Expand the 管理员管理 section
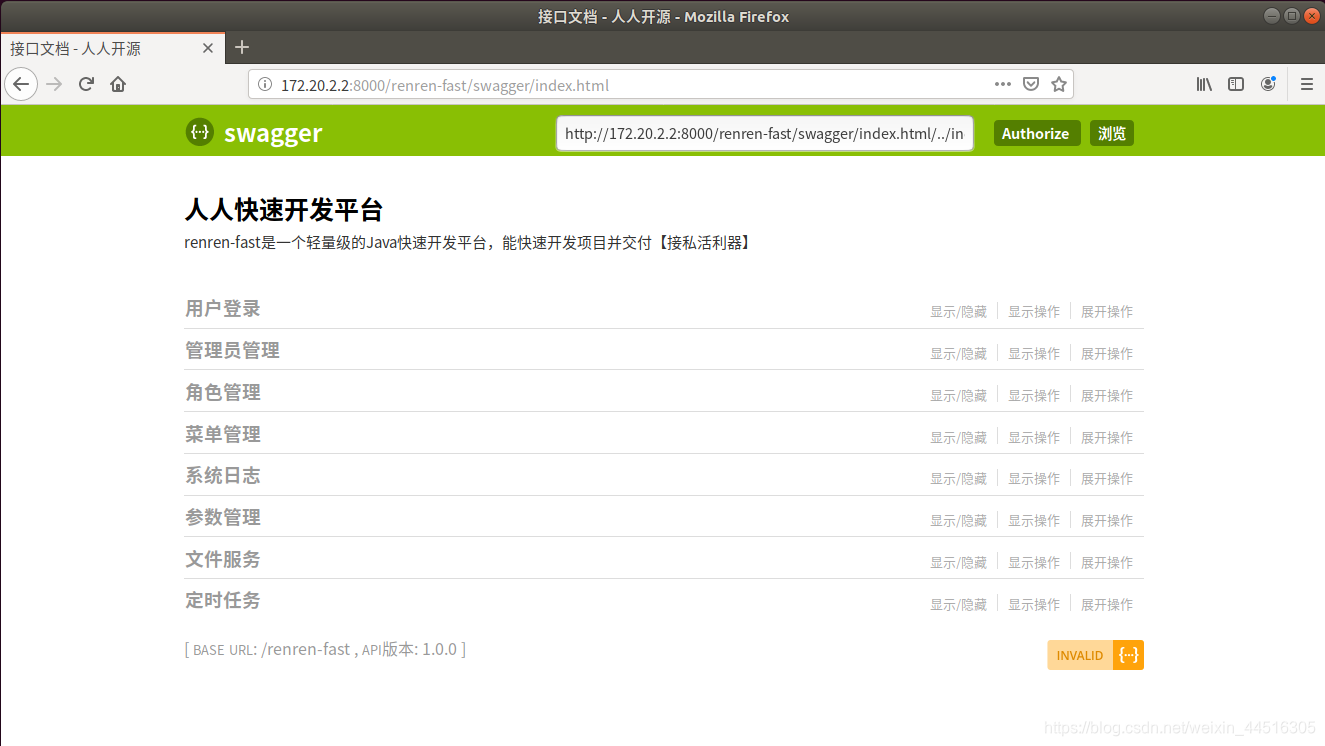This screenshot has height=746, width=1325. (x=232, y=351)
